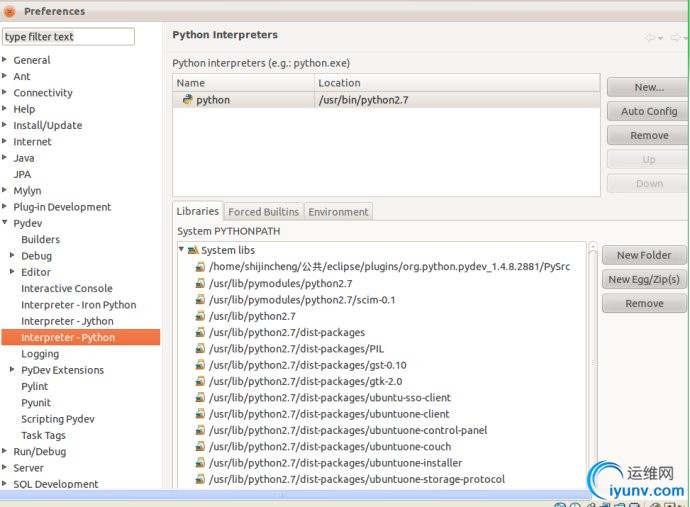Click icon beside dist-packages/PIL entry
Screen dimensions: 690x507
(200, 349)
